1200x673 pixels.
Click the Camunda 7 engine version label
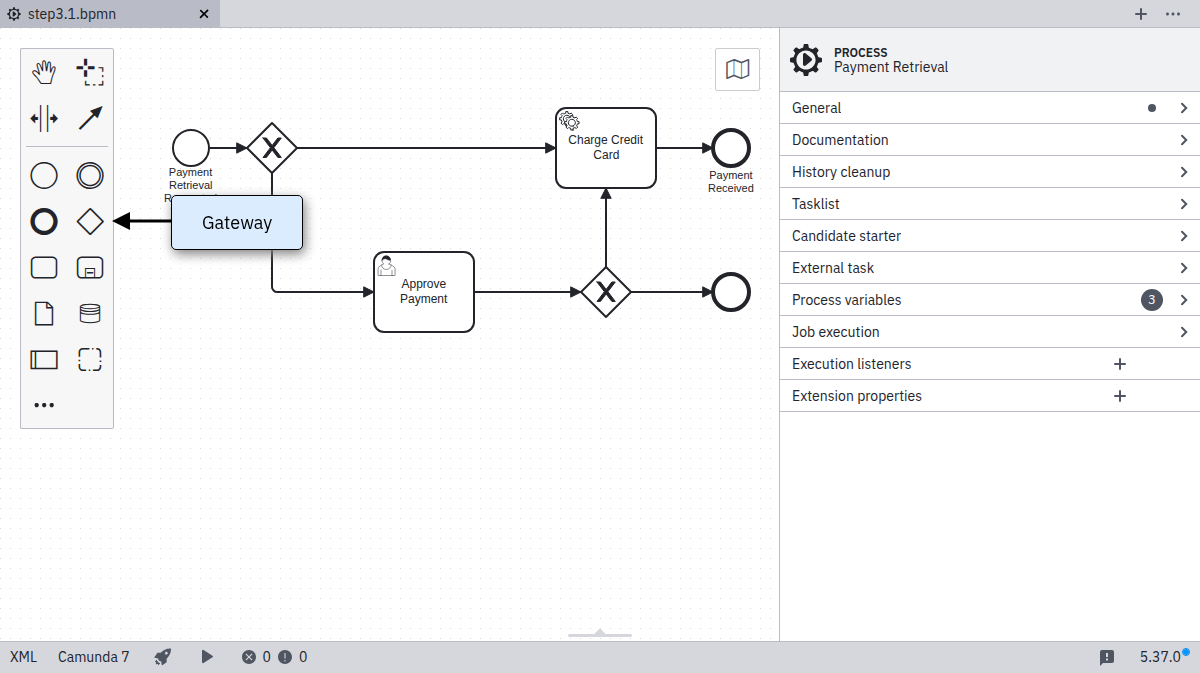(93, 657)
